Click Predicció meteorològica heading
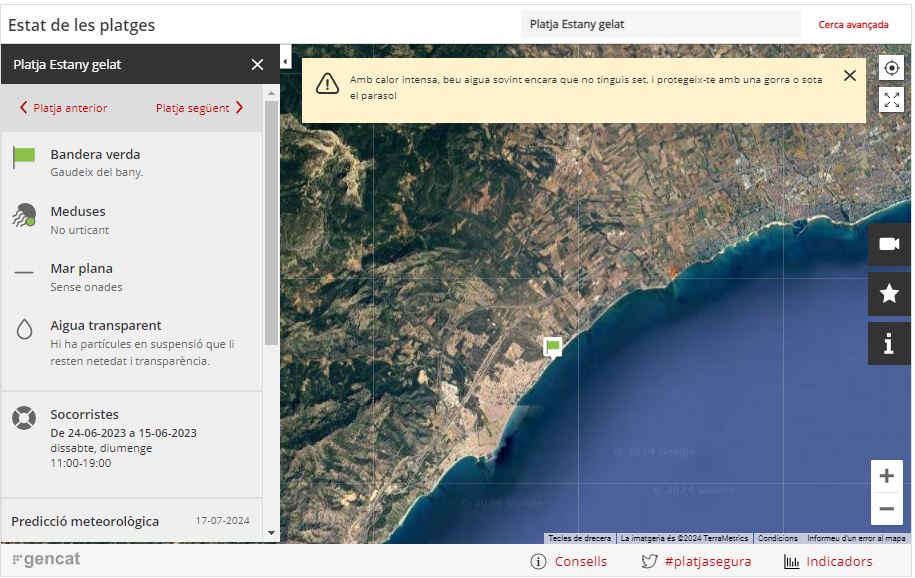The image size is (915, 578). pyautogui.click(x=85, y=521)
